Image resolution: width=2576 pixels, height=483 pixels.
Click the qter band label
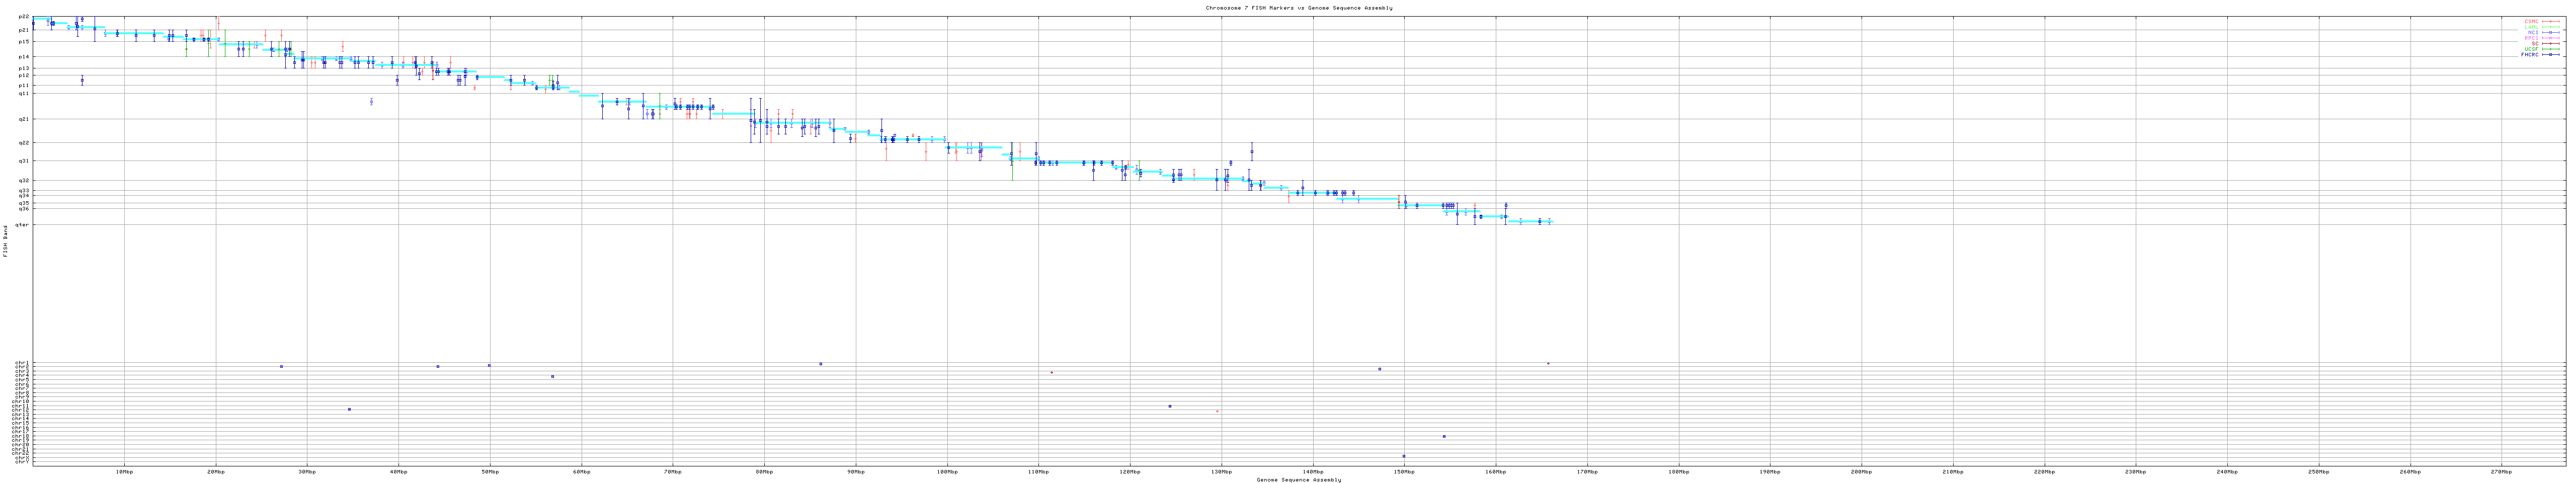pos(23,225)
